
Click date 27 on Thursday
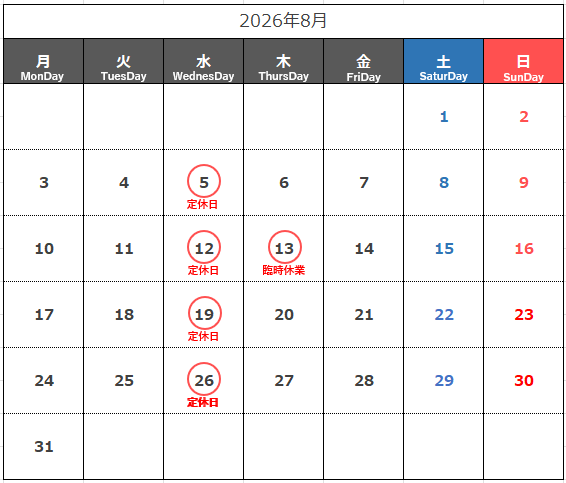coord(284,381)
